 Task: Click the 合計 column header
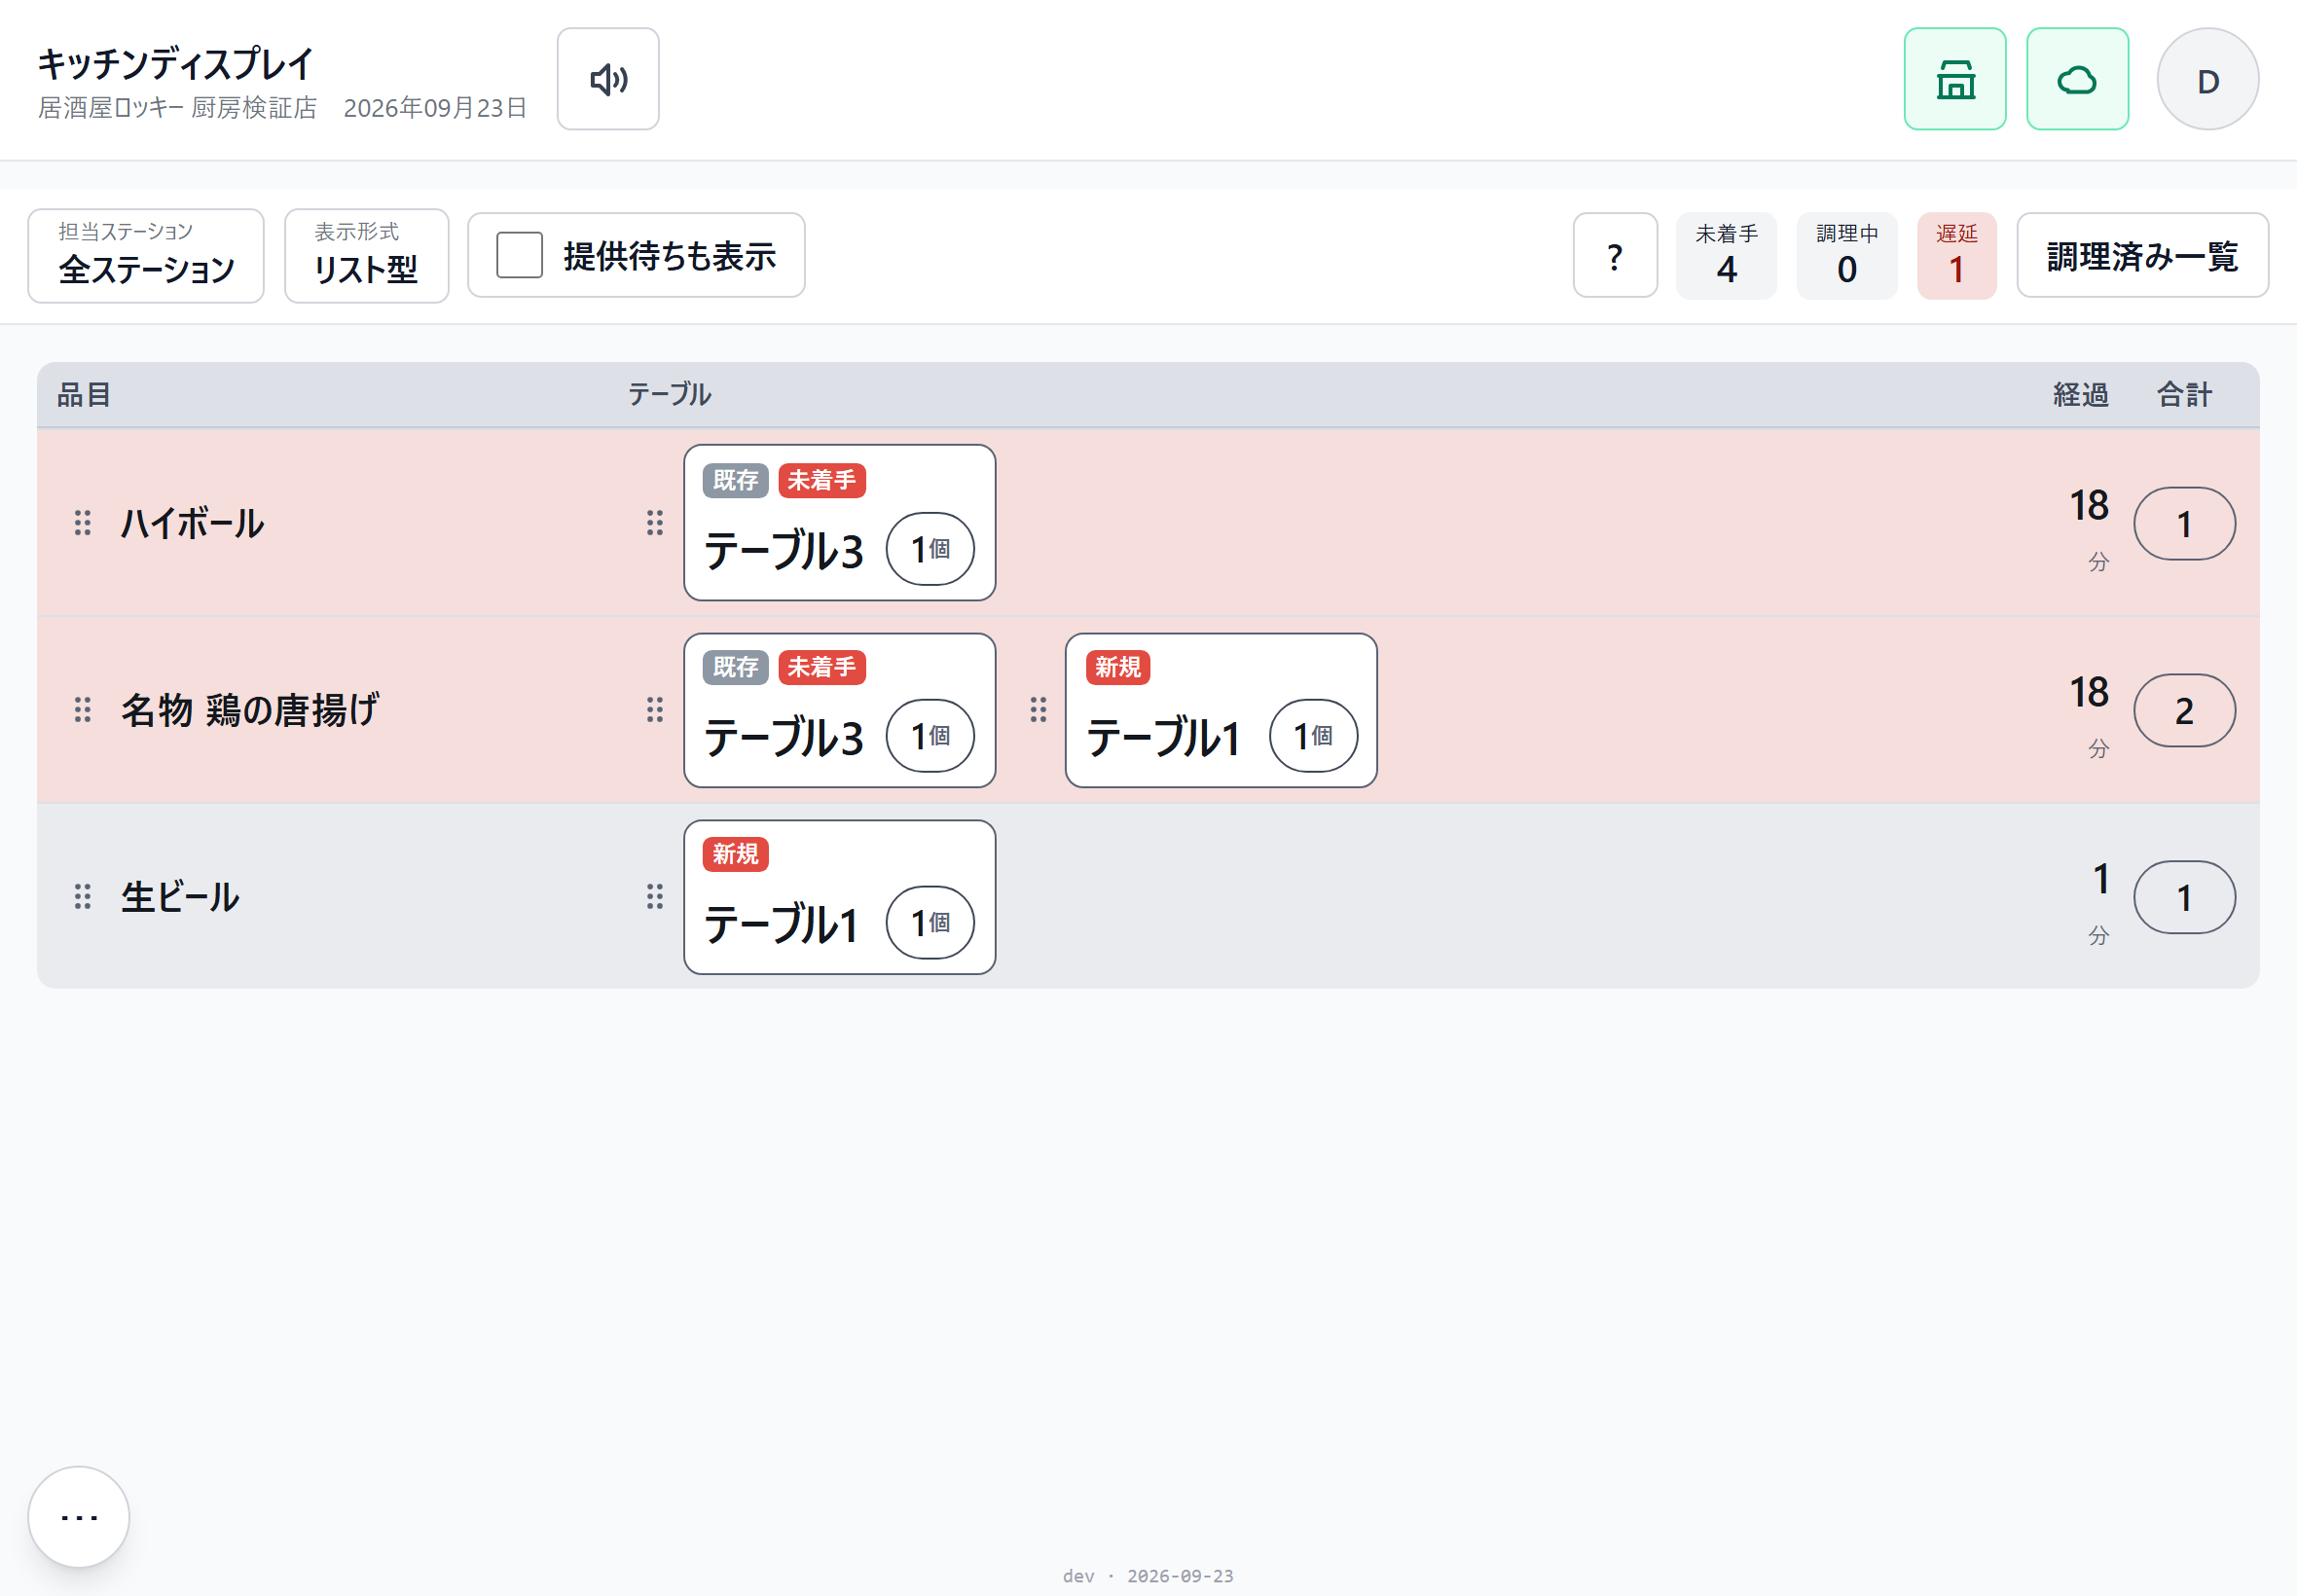2185,394
